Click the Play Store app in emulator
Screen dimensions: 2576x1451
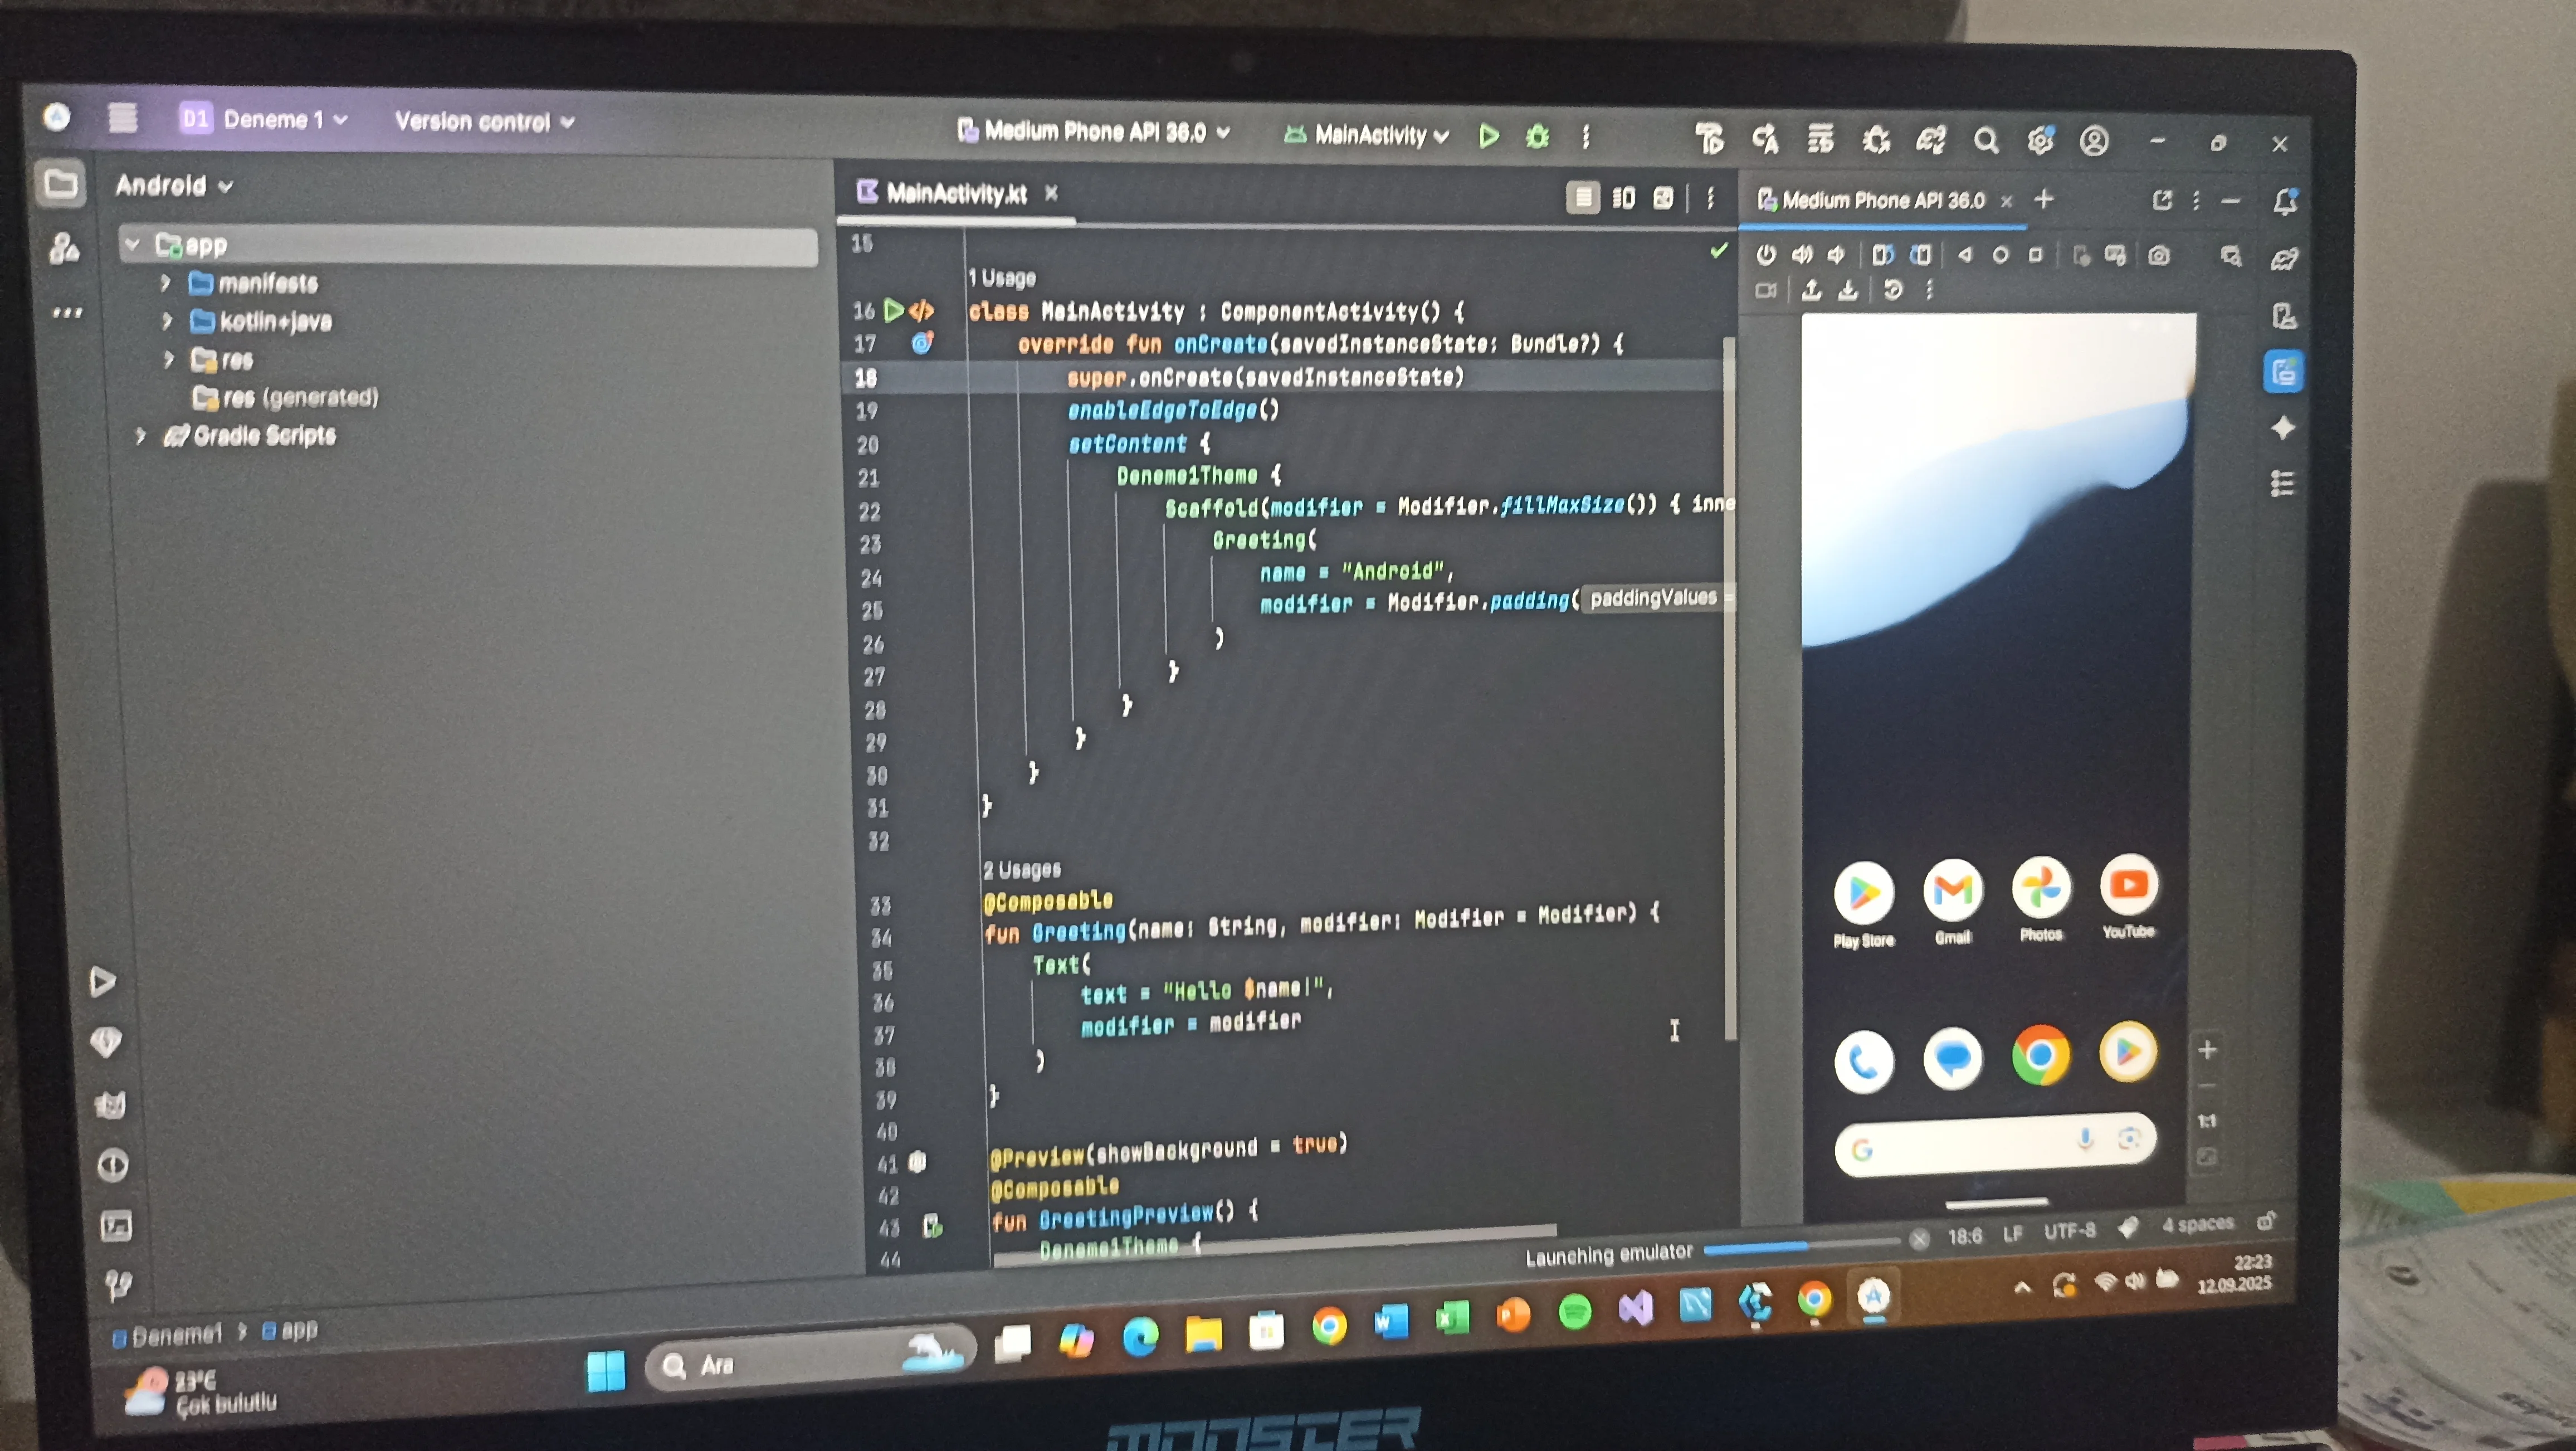click(x=1864, y=893)
